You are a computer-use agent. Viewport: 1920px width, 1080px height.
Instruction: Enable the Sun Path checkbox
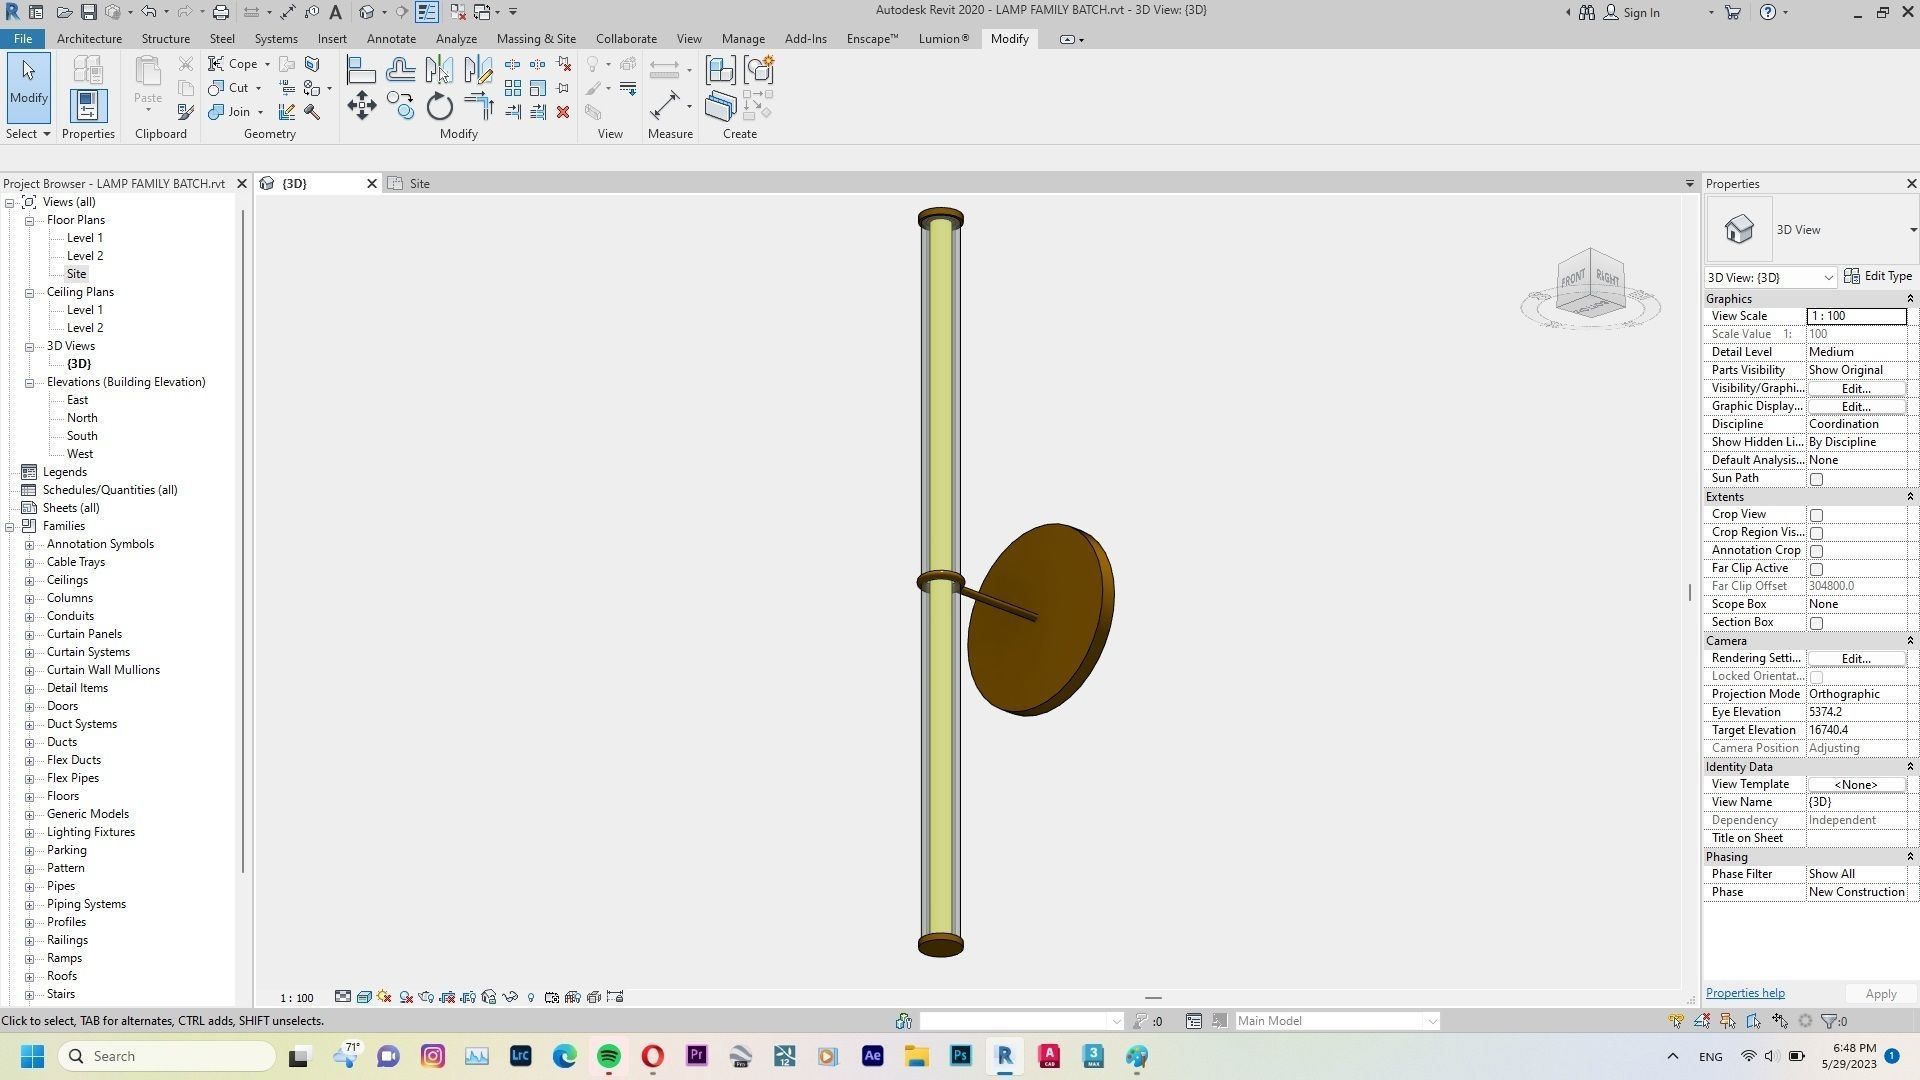tap(1816, 479)
